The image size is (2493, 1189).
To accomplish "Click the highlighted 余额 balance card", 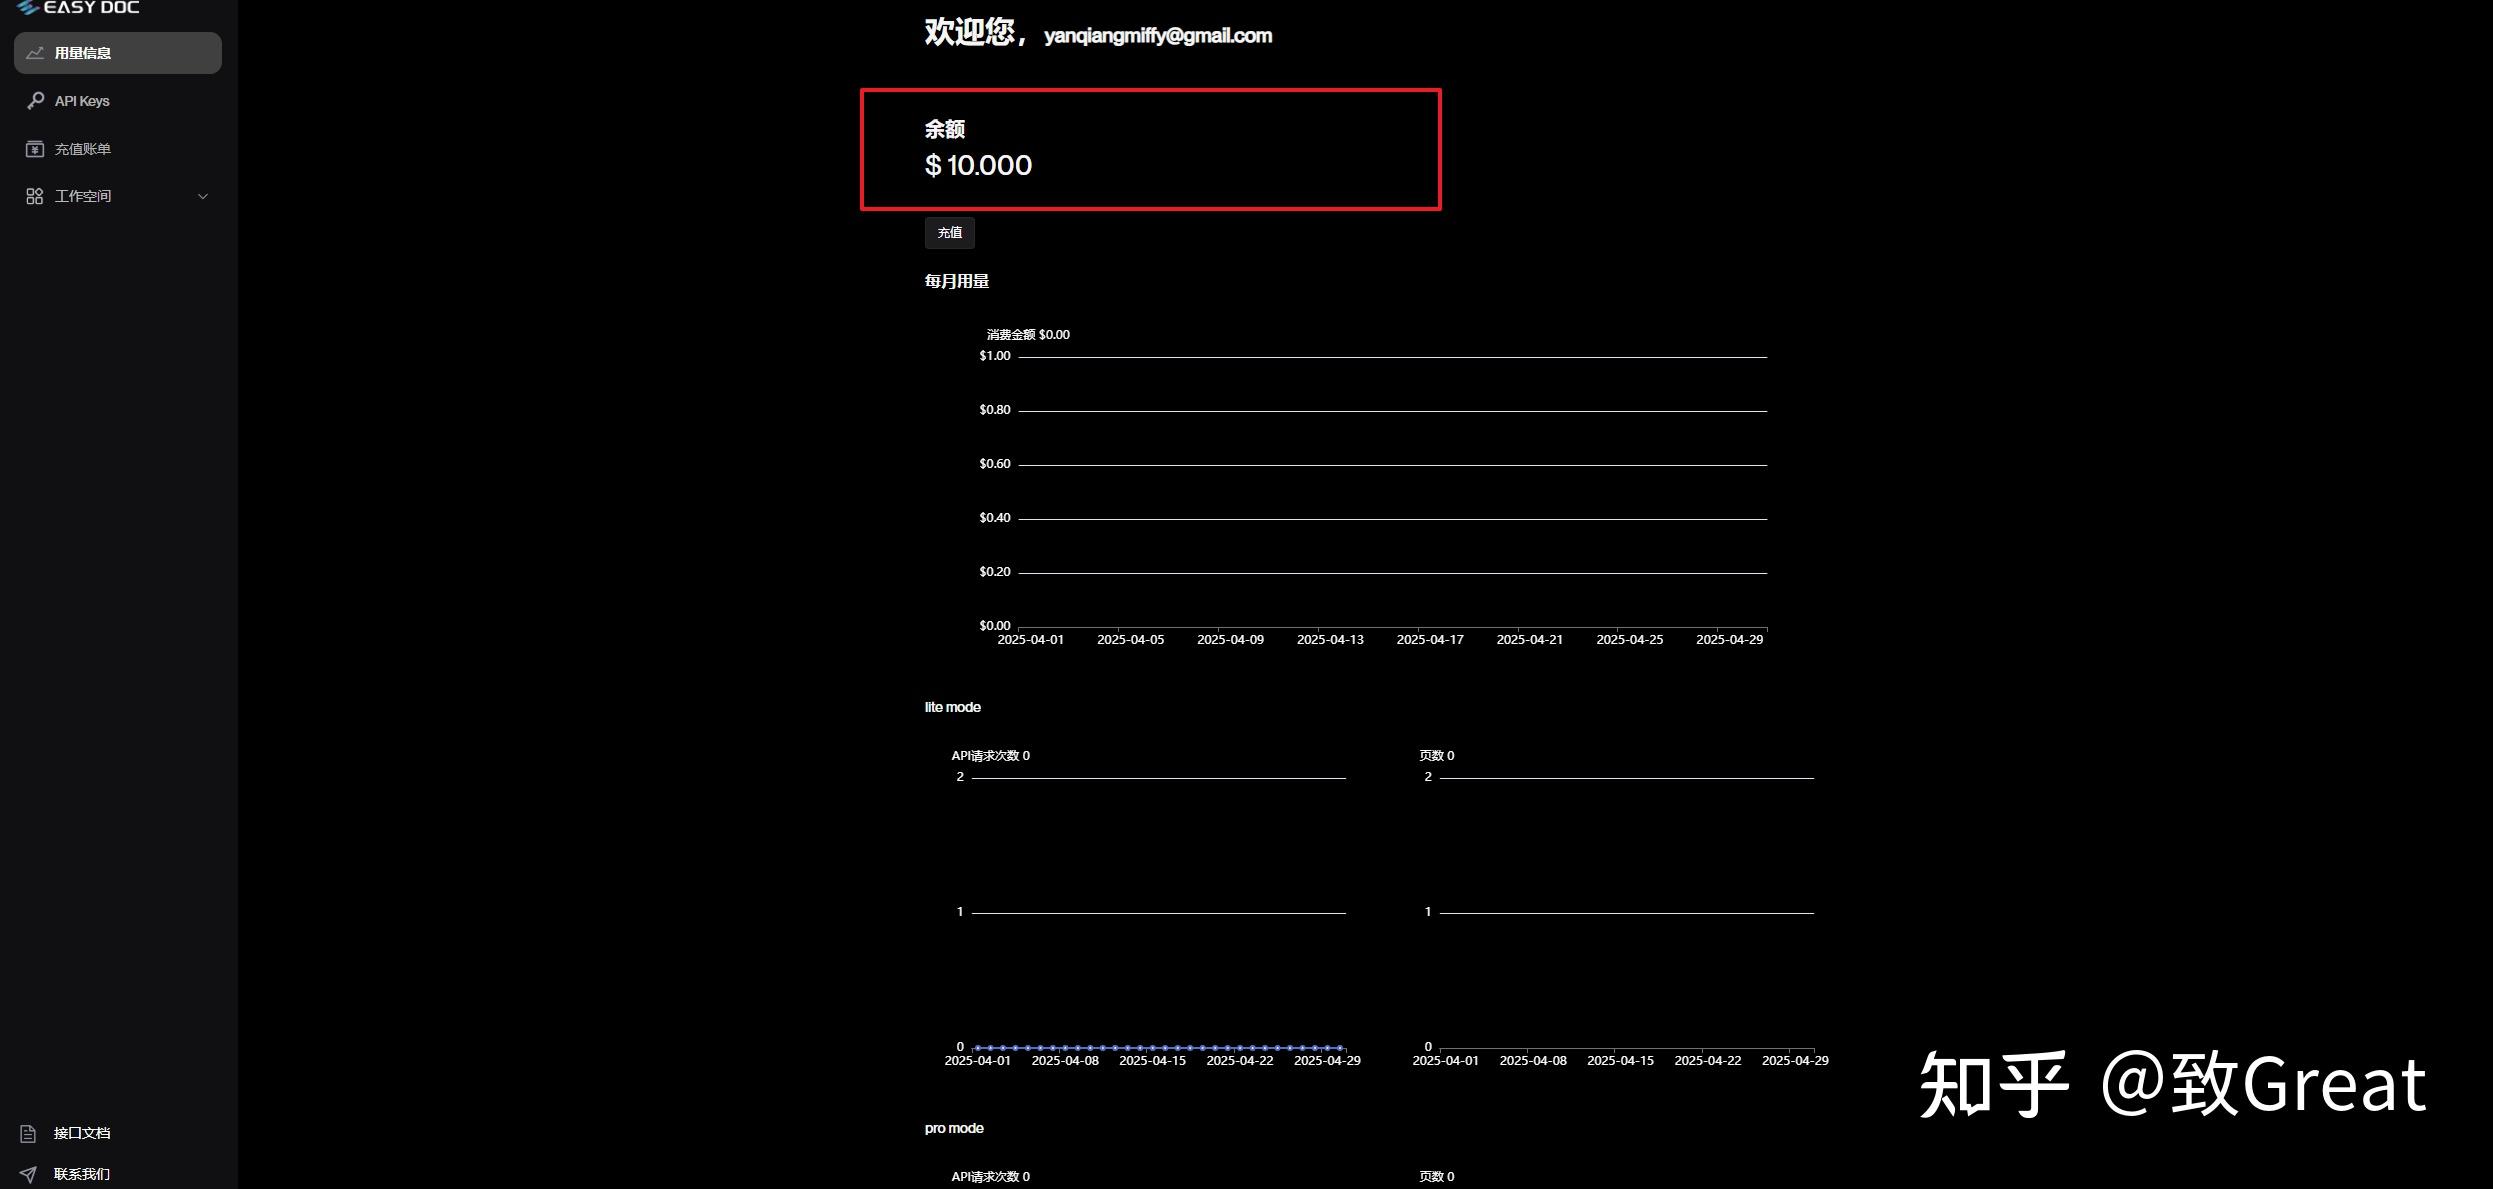I will 1150,149.
